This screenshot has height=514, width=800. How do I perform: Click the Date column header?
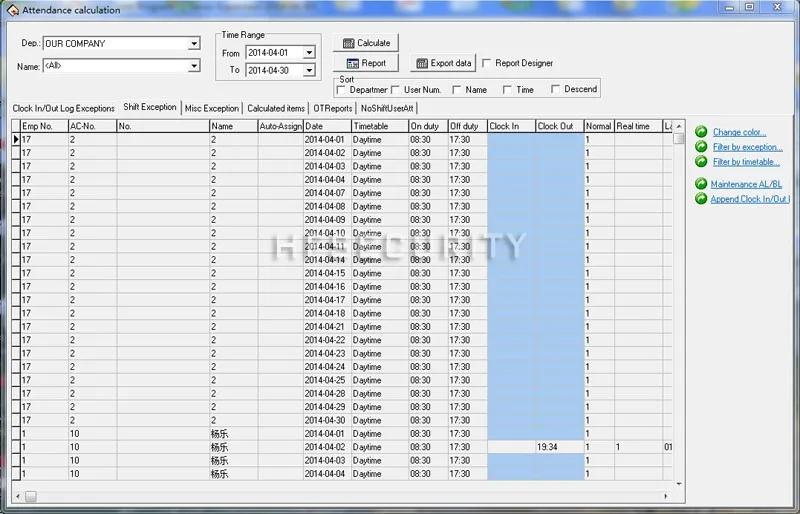click(328, 126)
